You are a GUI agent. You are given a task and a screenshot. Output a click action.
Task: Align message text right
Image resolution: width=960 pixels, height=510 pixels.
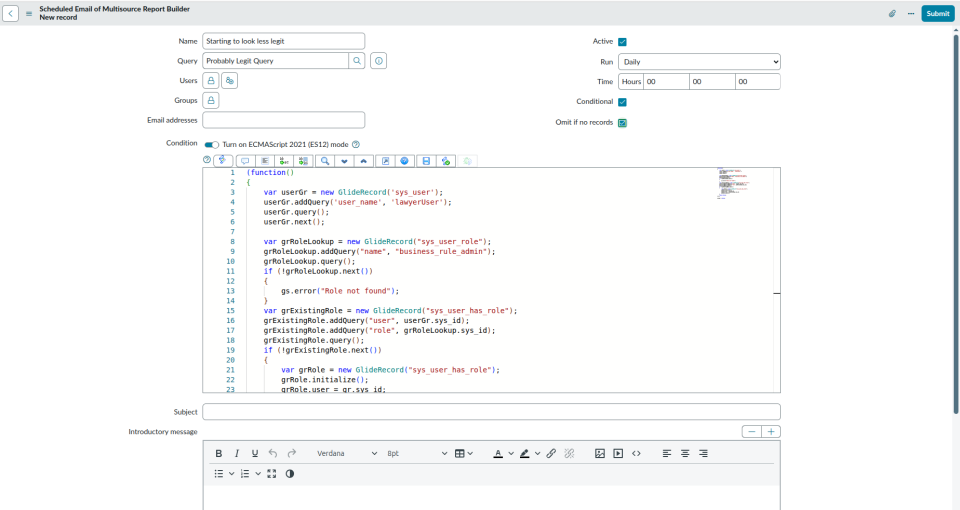click(703, 453)
